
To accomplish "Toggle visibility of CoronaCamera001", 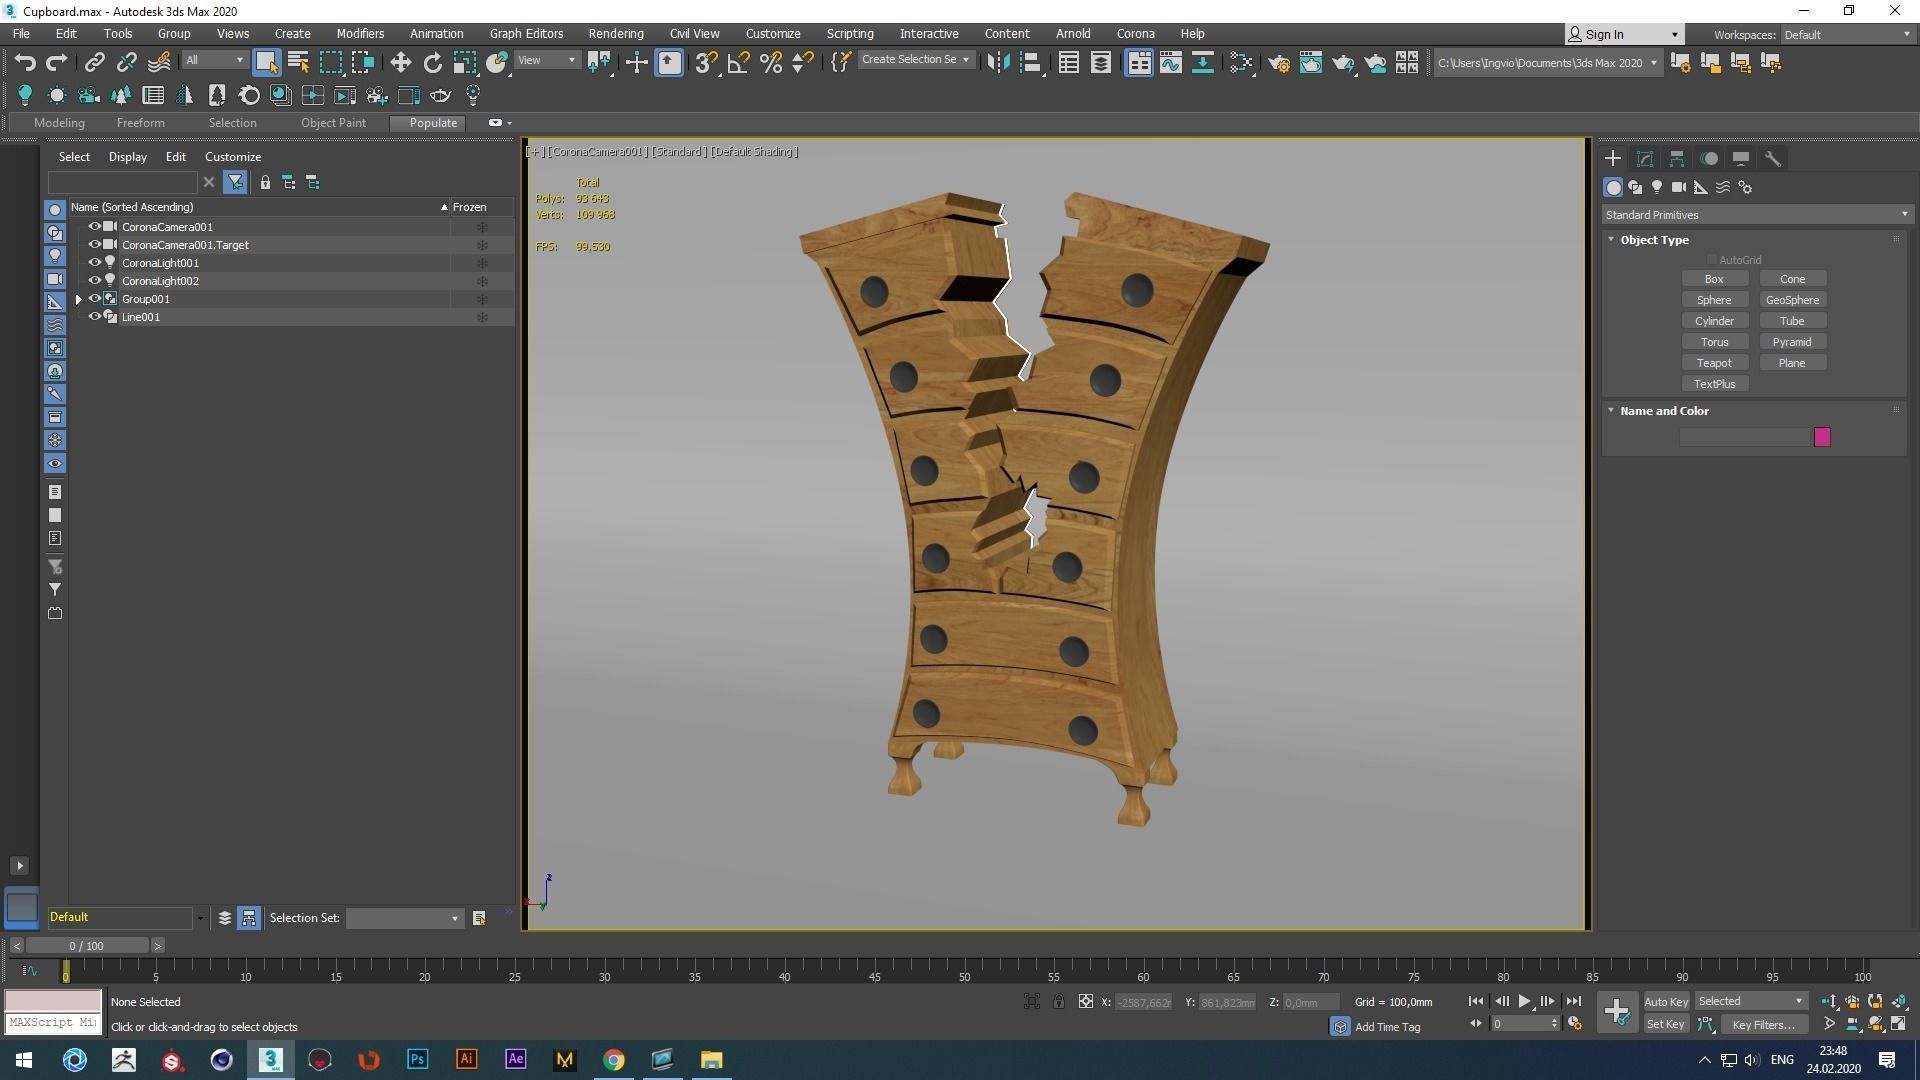I will (95, 227).
